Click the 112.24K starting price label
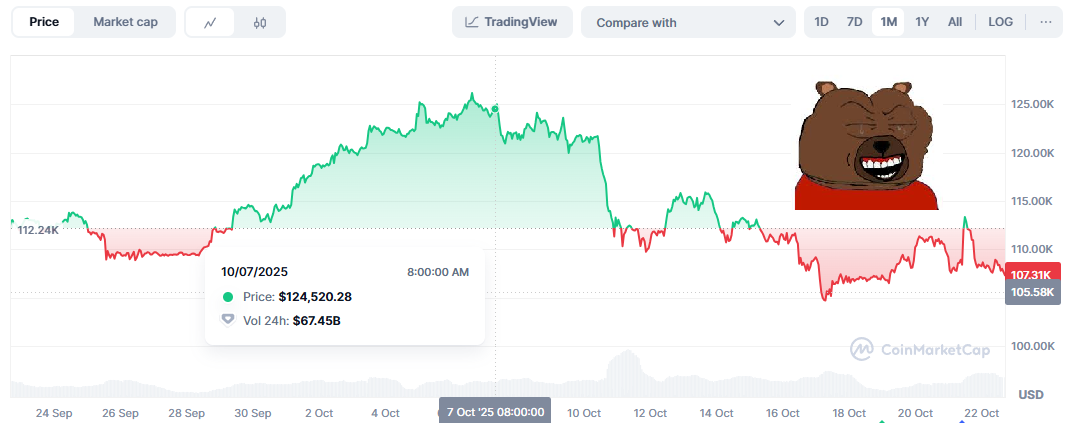1065x423 pixels. point(38,229)
